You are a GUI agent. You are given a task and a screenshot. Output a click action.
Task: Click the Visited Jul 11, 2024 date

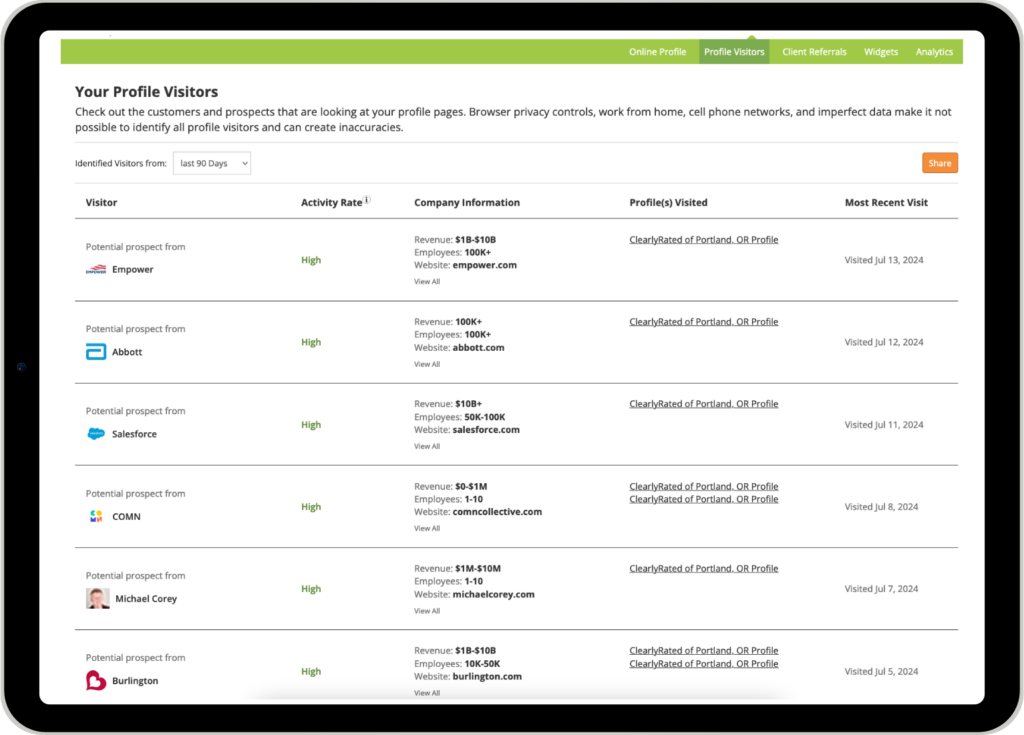point(884,425)
